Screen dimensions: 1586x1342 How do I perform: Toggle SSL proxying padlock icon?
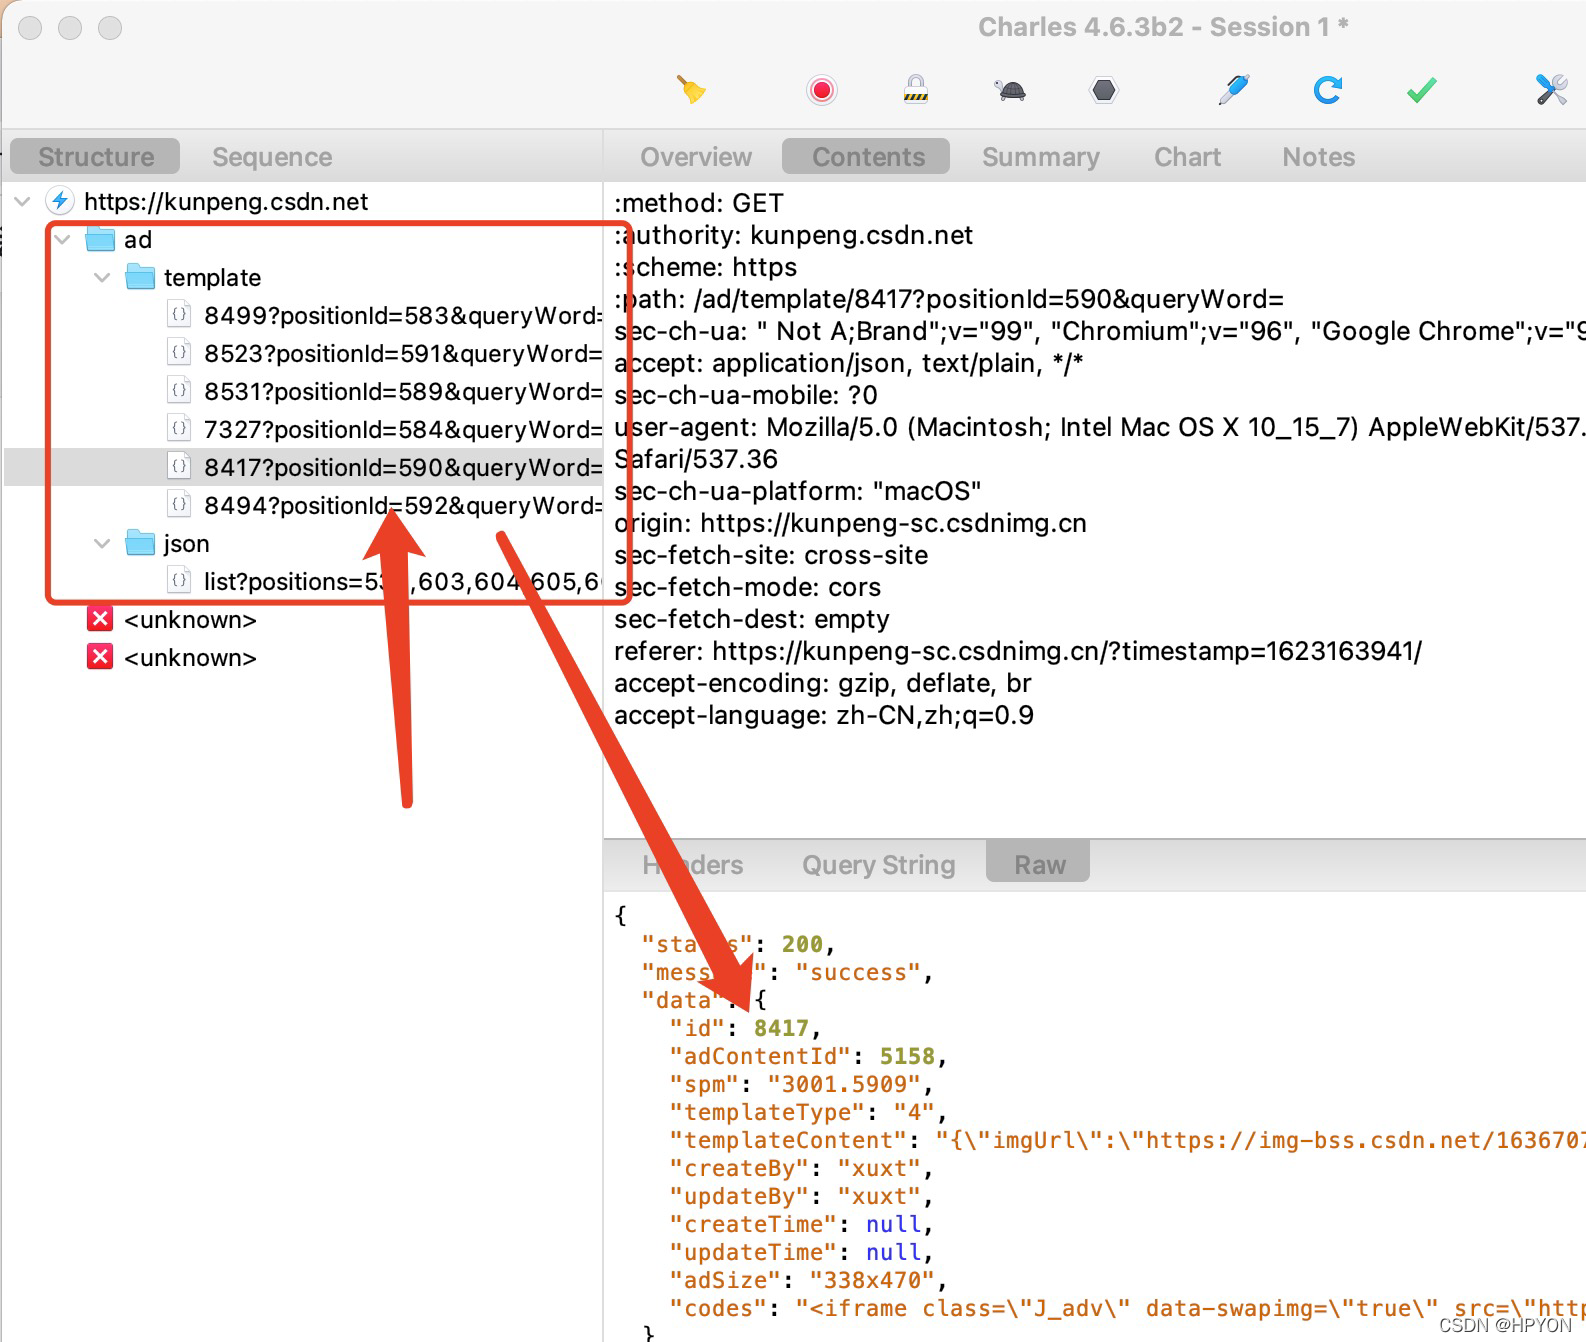click(x=916, y=90)
